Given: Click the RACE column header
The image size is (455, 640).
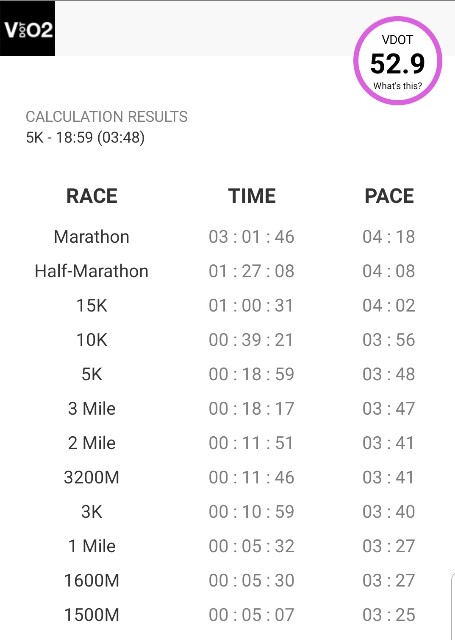Looking at the screenshot, I should [x=92, y=196].
